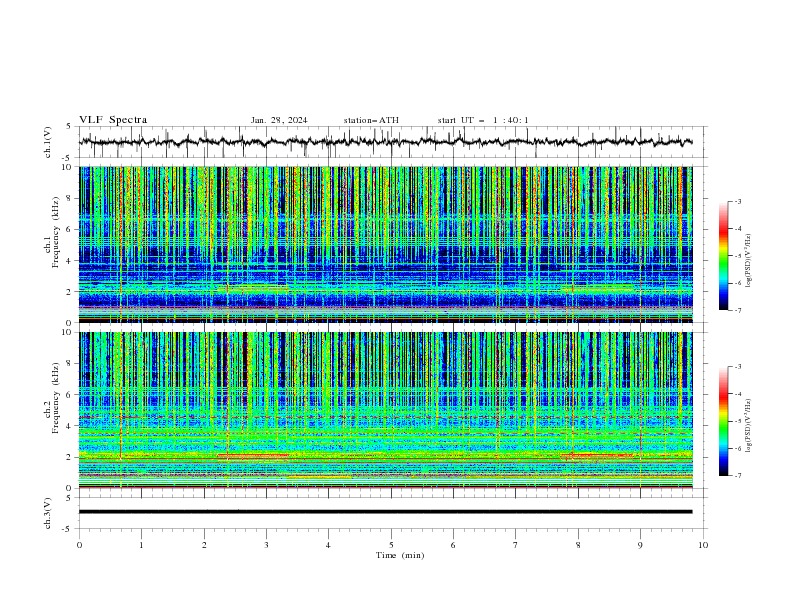Click the time axis tick label "1"
792x612 pixels.
pos(141,545)
